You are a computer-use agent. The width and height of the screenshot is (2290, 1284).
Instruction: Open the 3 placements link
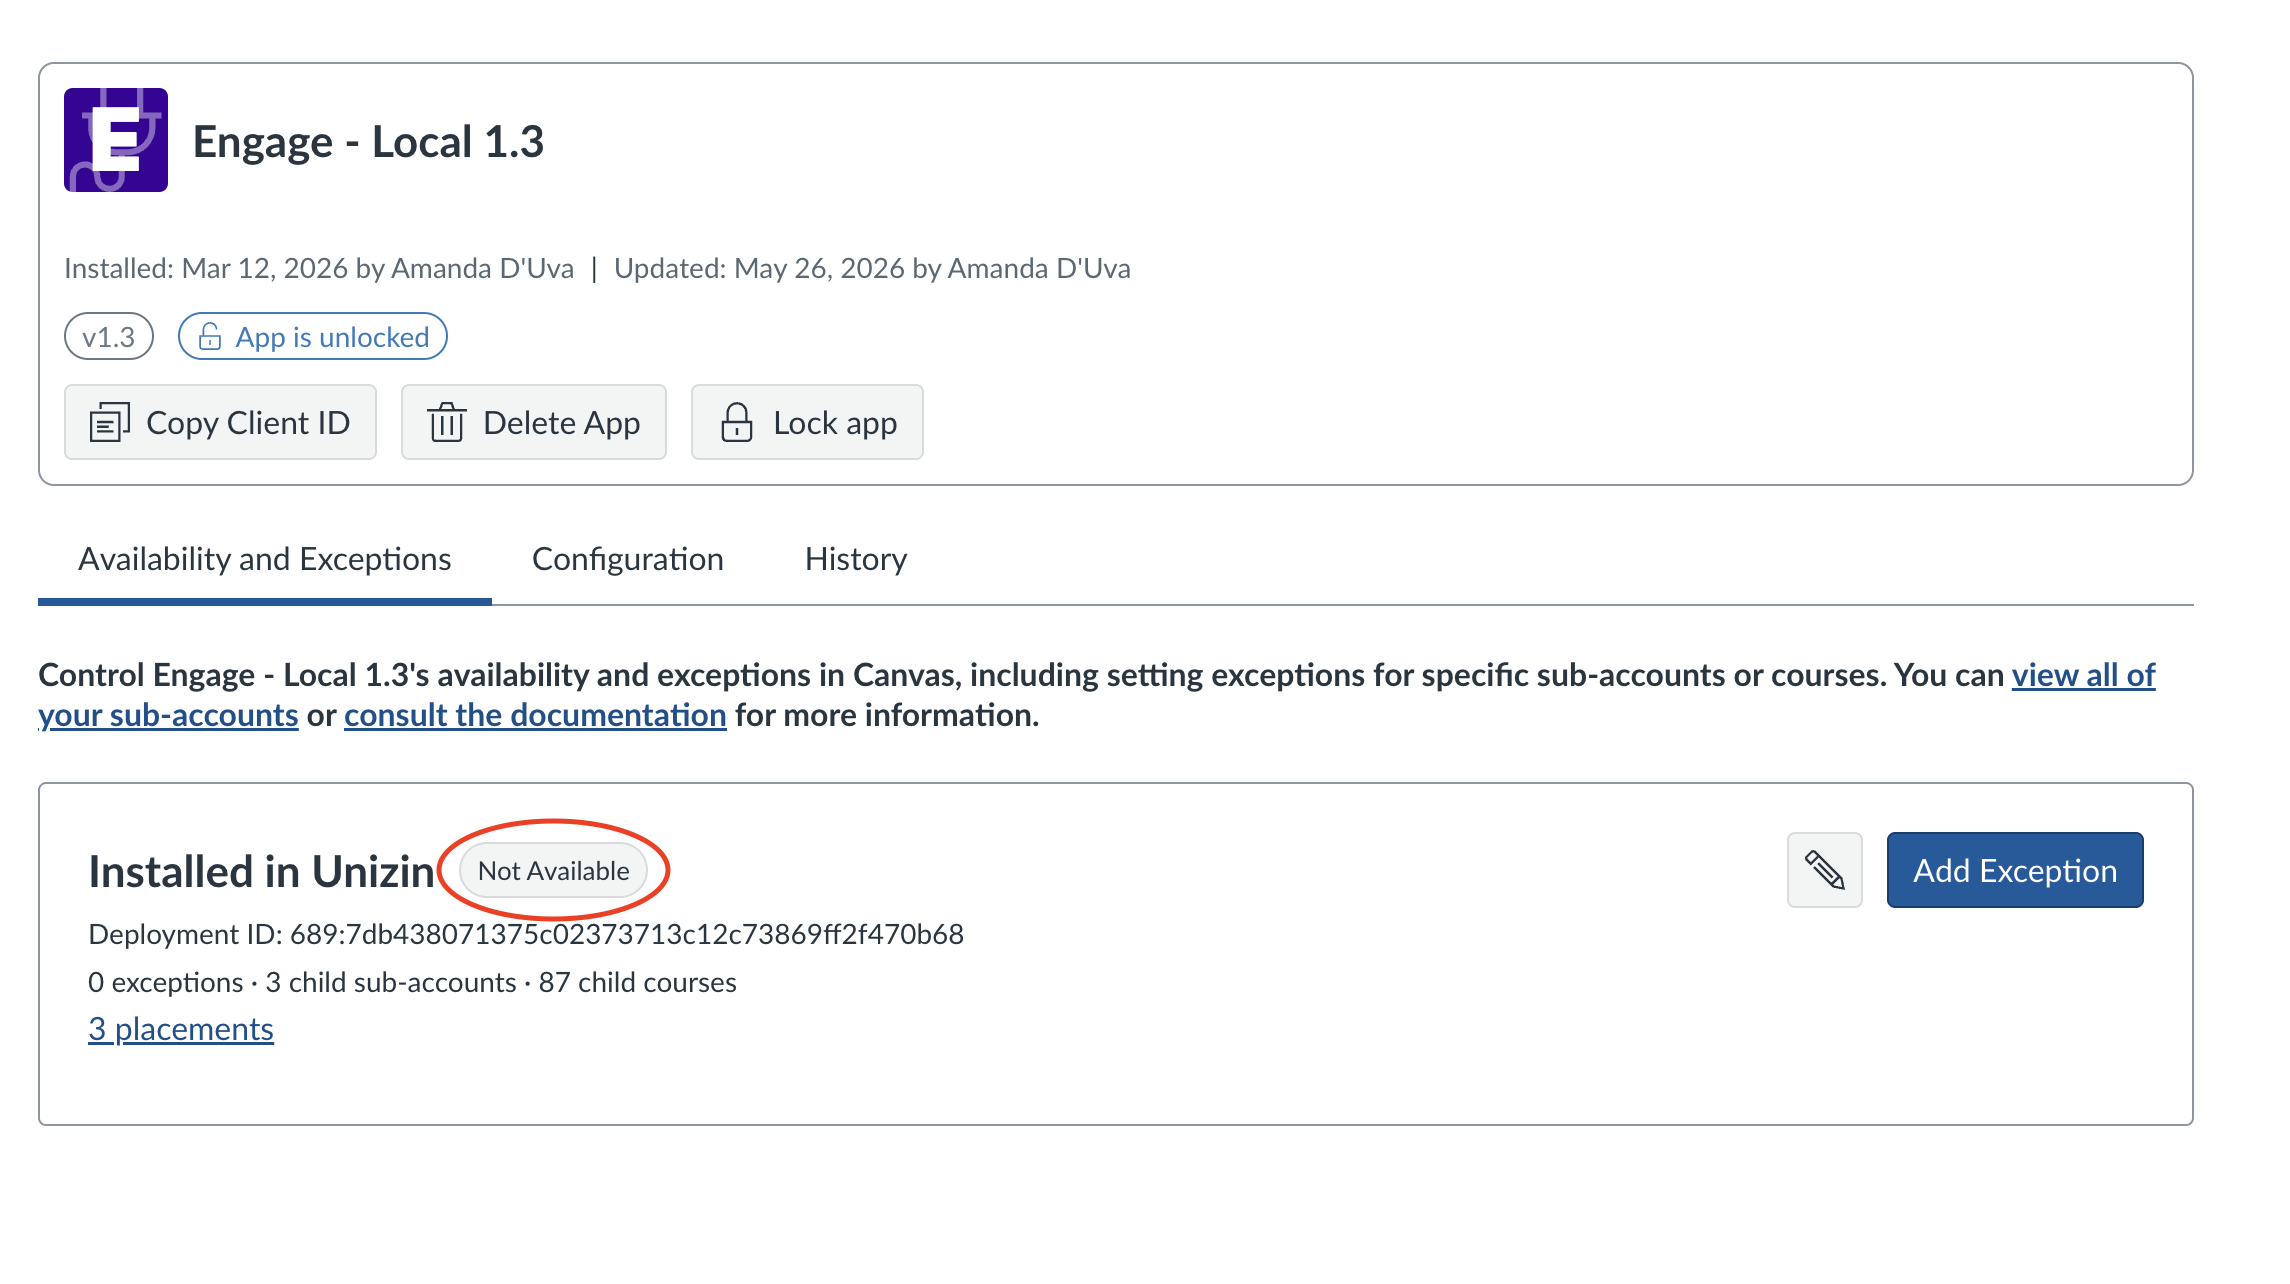(x=181, y=1029)
